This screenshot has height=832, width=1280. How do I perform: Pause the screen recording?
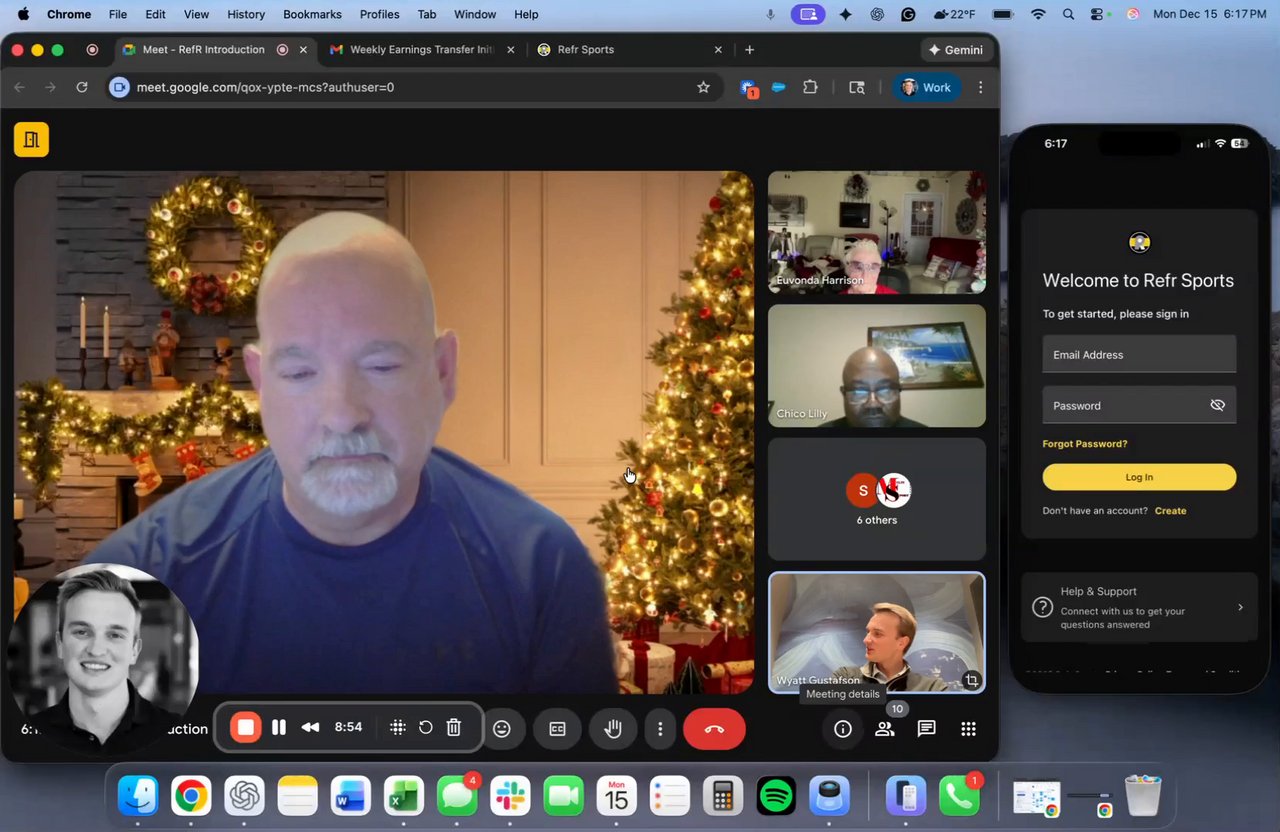coord(279,728)
